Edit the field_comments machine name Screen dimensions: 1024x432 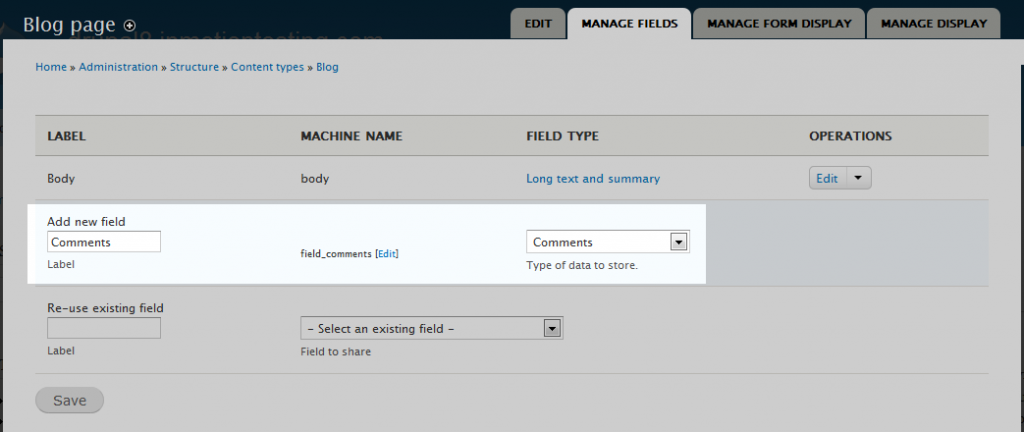(386, 254)
